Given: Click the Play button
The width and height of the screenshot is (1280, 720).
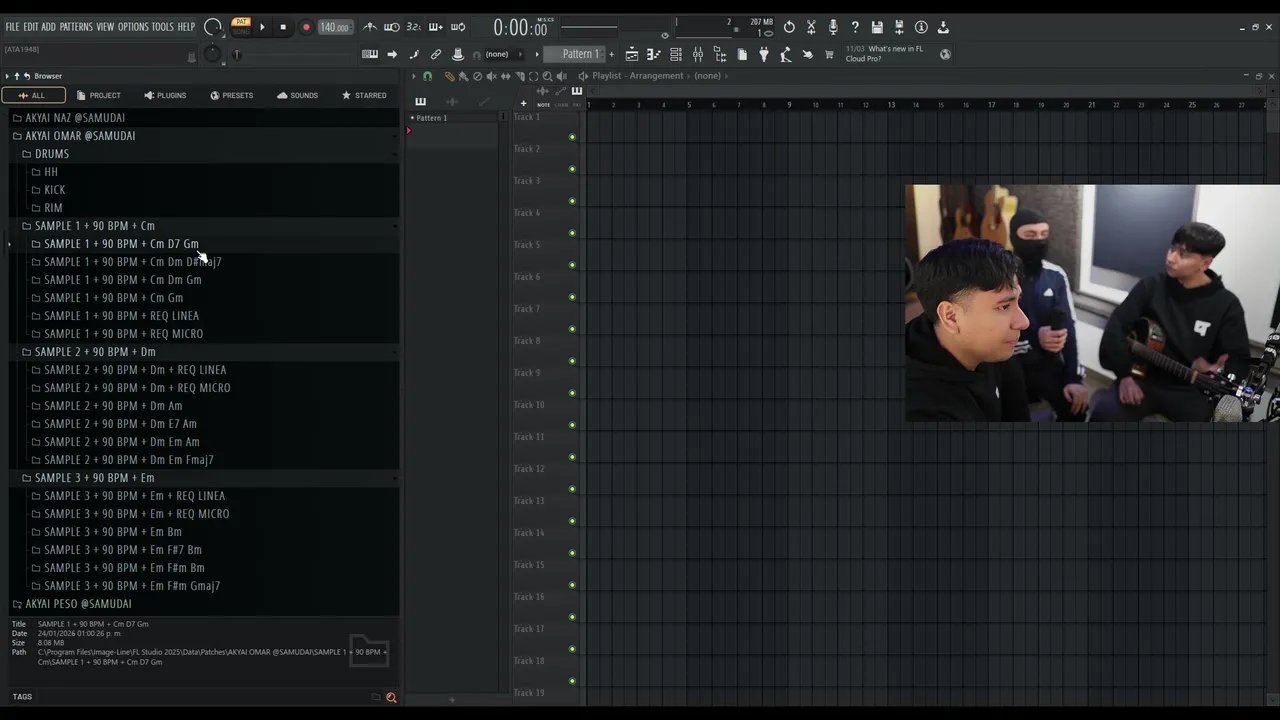Looking at the screenshot, I should [x=262, y=27].
